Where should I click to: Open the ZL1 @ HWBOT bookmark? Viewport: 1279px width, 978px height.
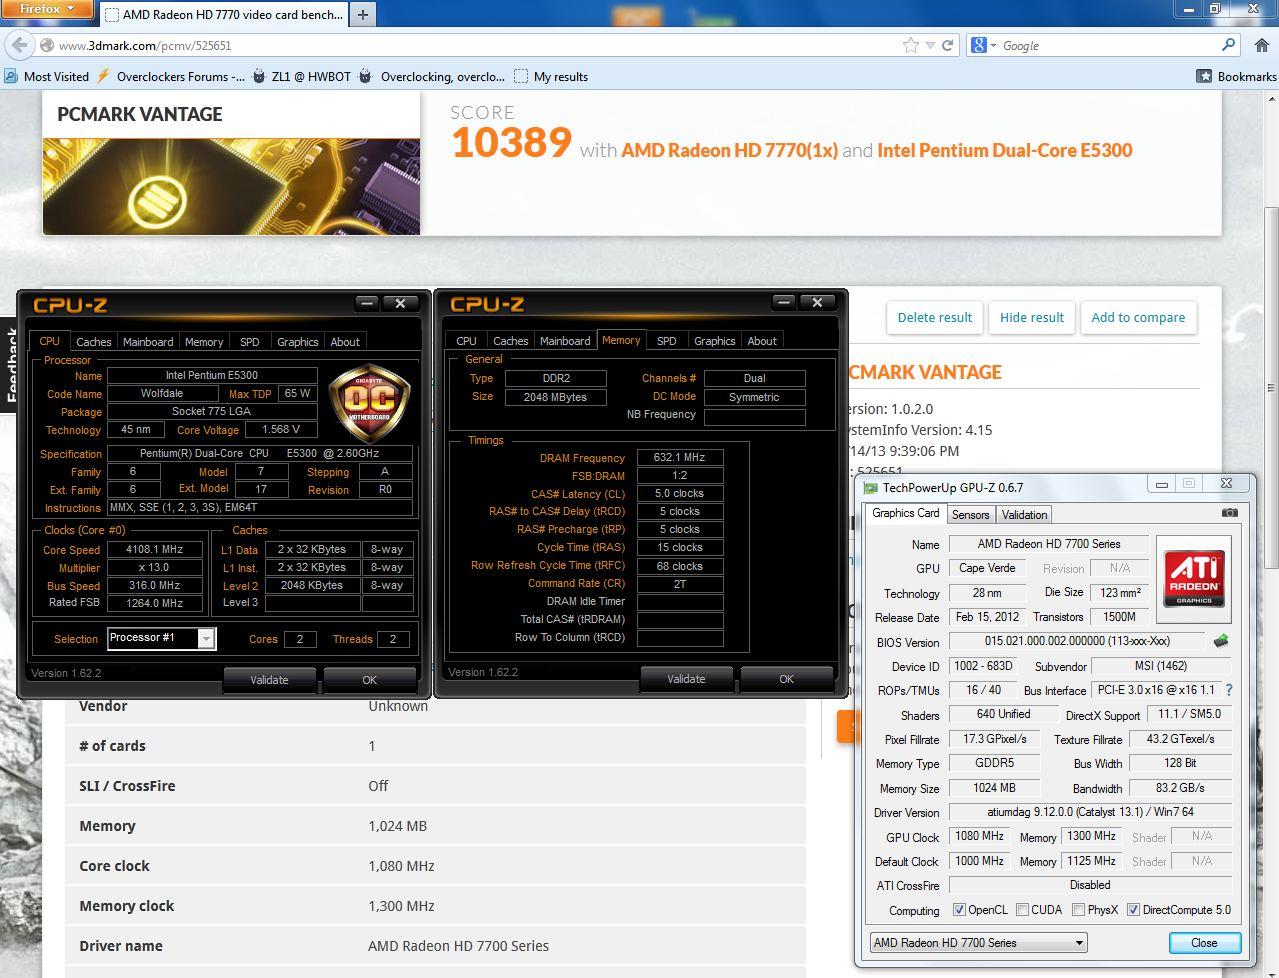coord(301,76)
